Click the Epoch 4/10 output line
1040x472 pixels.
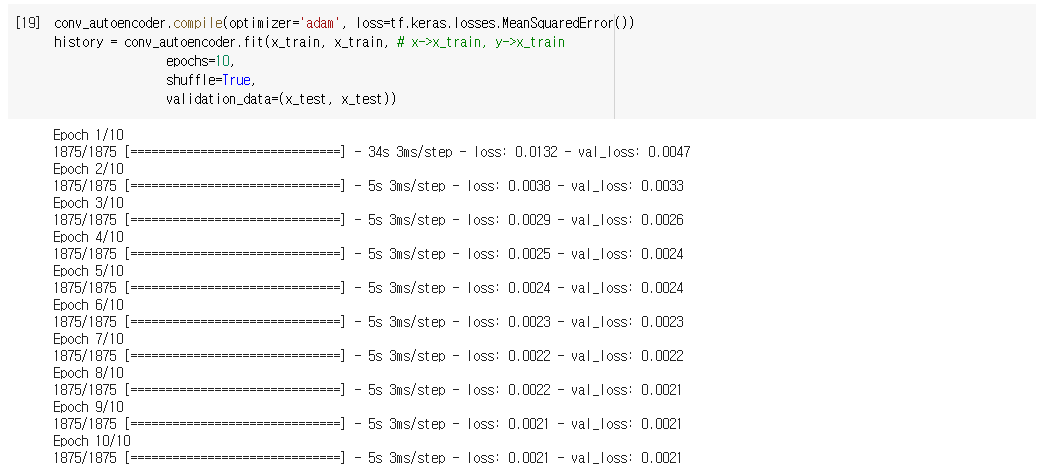pos(88,237)
